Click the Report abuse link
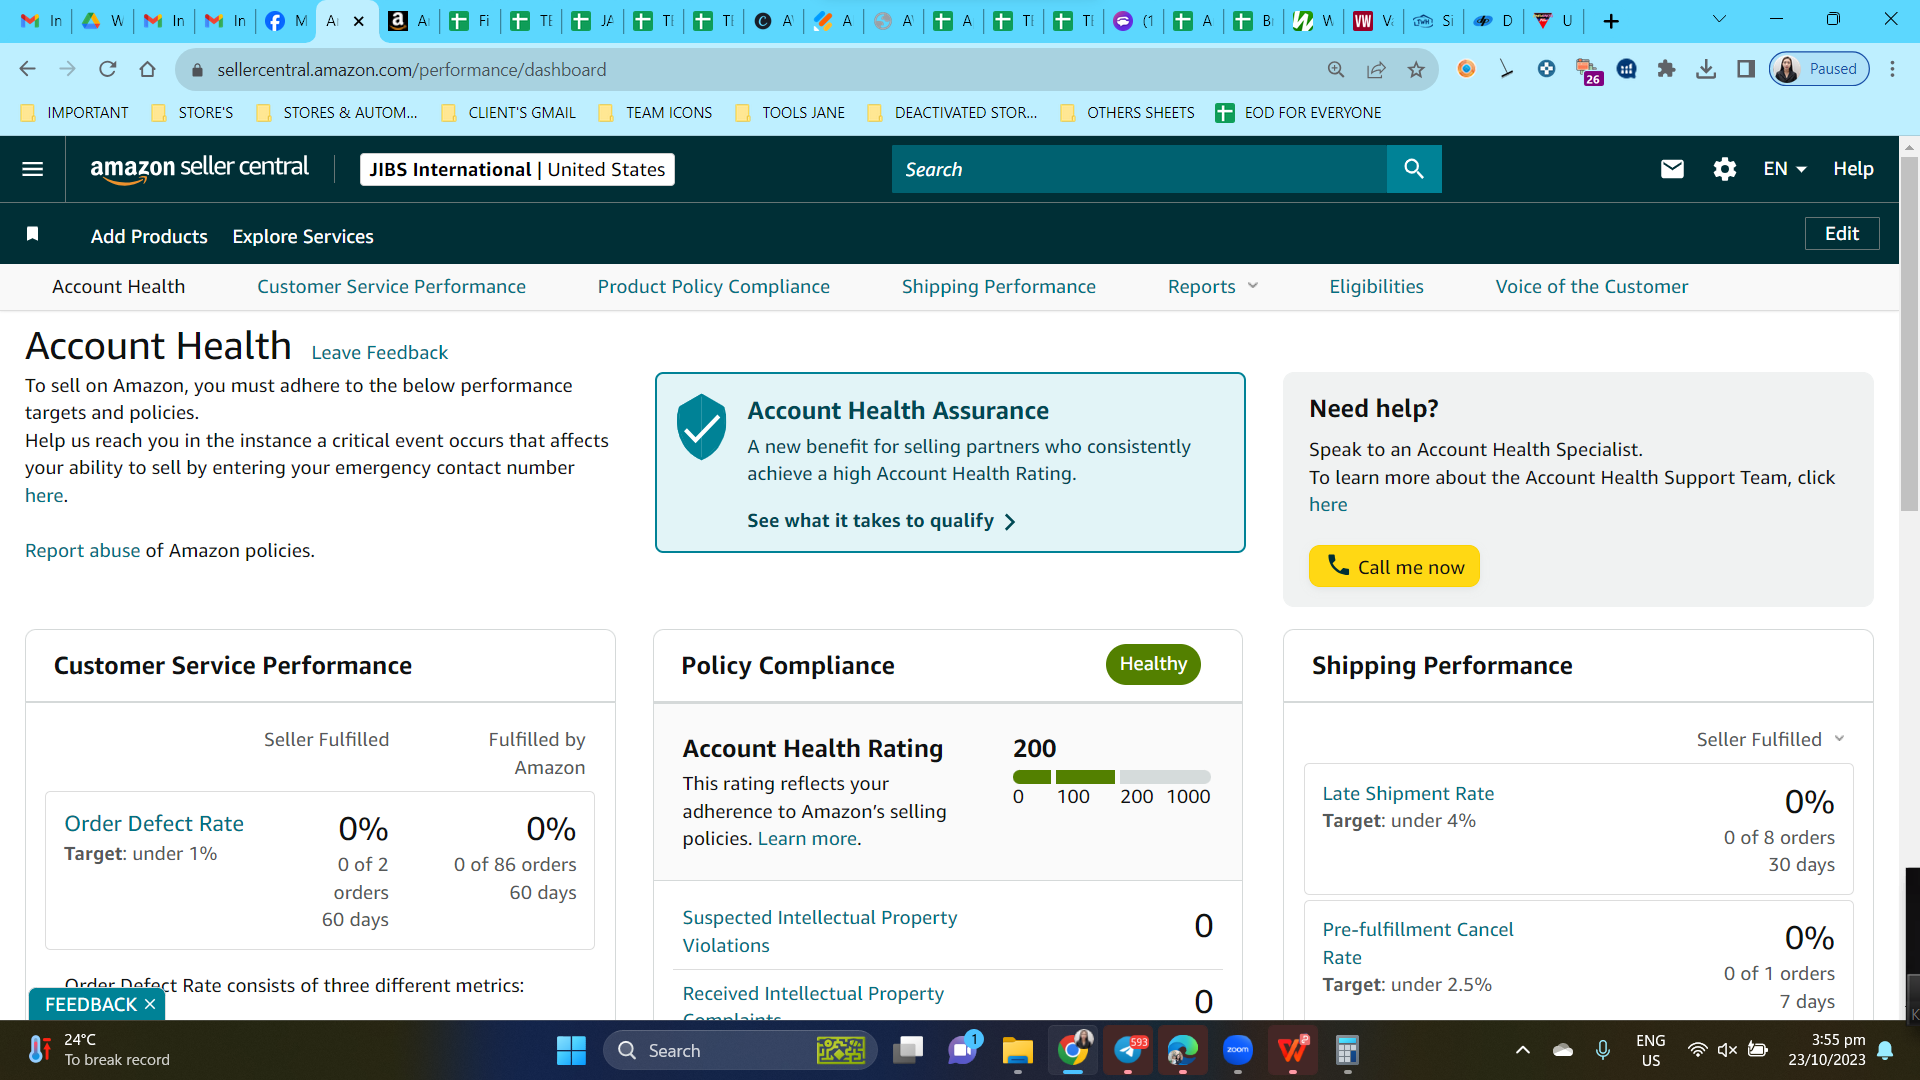1920x1080 pixels. coord(83,550)
